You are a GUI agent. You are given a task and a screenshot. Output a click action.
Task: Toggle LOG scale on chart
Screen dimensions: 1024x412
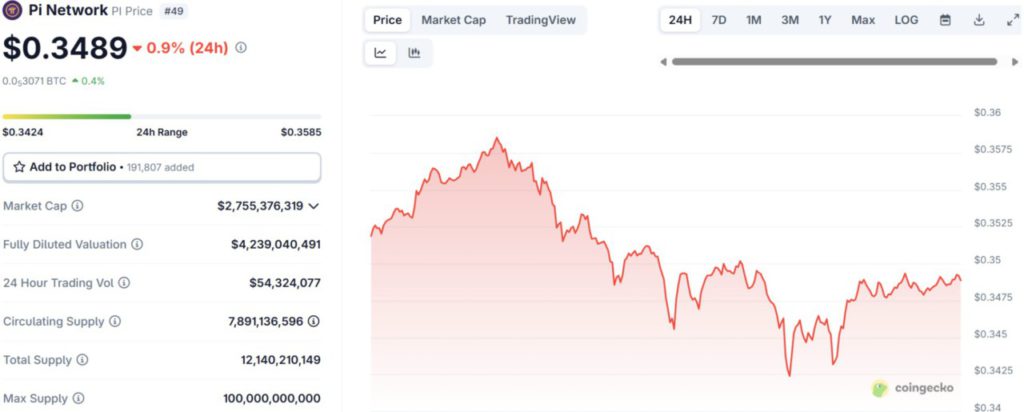(x=906, y=20)
